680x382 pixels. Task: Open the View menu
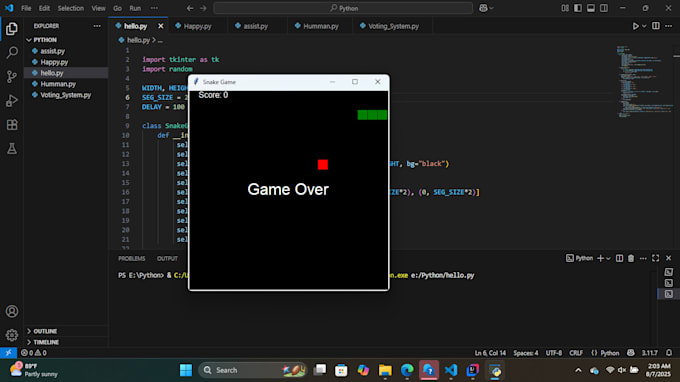coord(98,8)
